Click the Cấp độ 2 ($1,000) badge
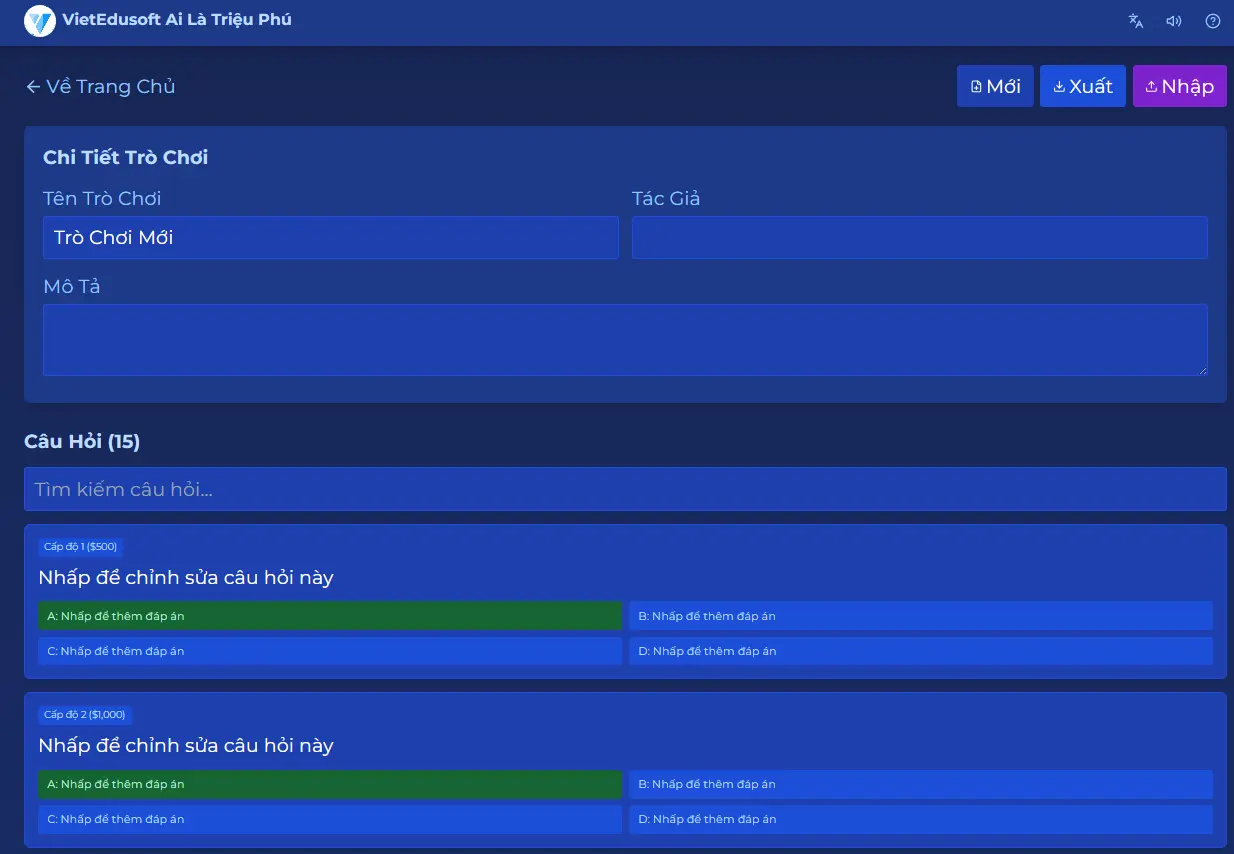 click(x=85, y=715)
